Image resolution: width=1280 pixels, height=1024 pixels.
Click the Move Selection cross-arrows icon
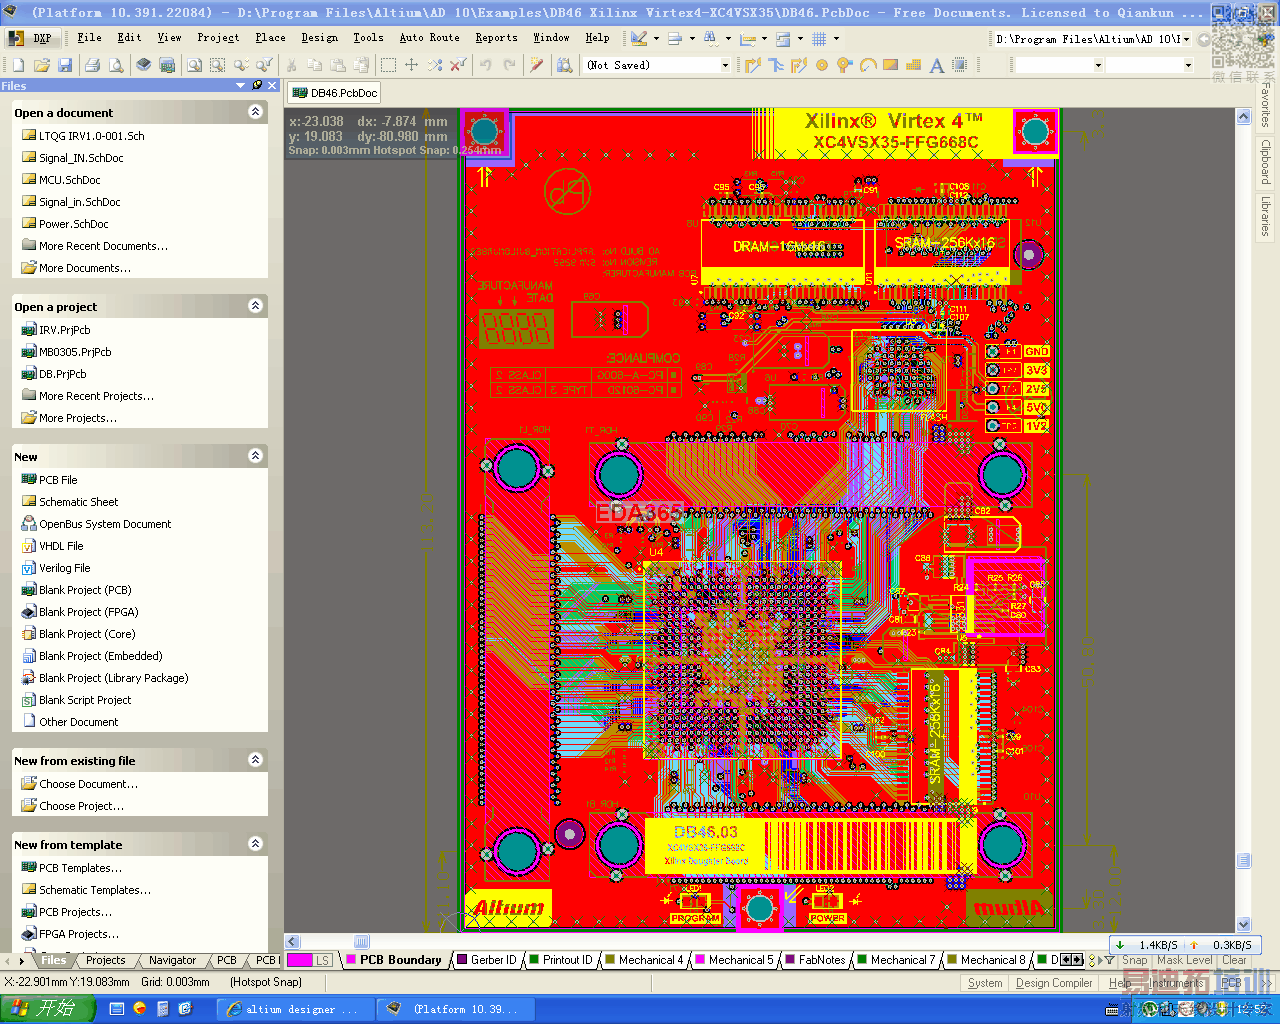click(411, 65)
